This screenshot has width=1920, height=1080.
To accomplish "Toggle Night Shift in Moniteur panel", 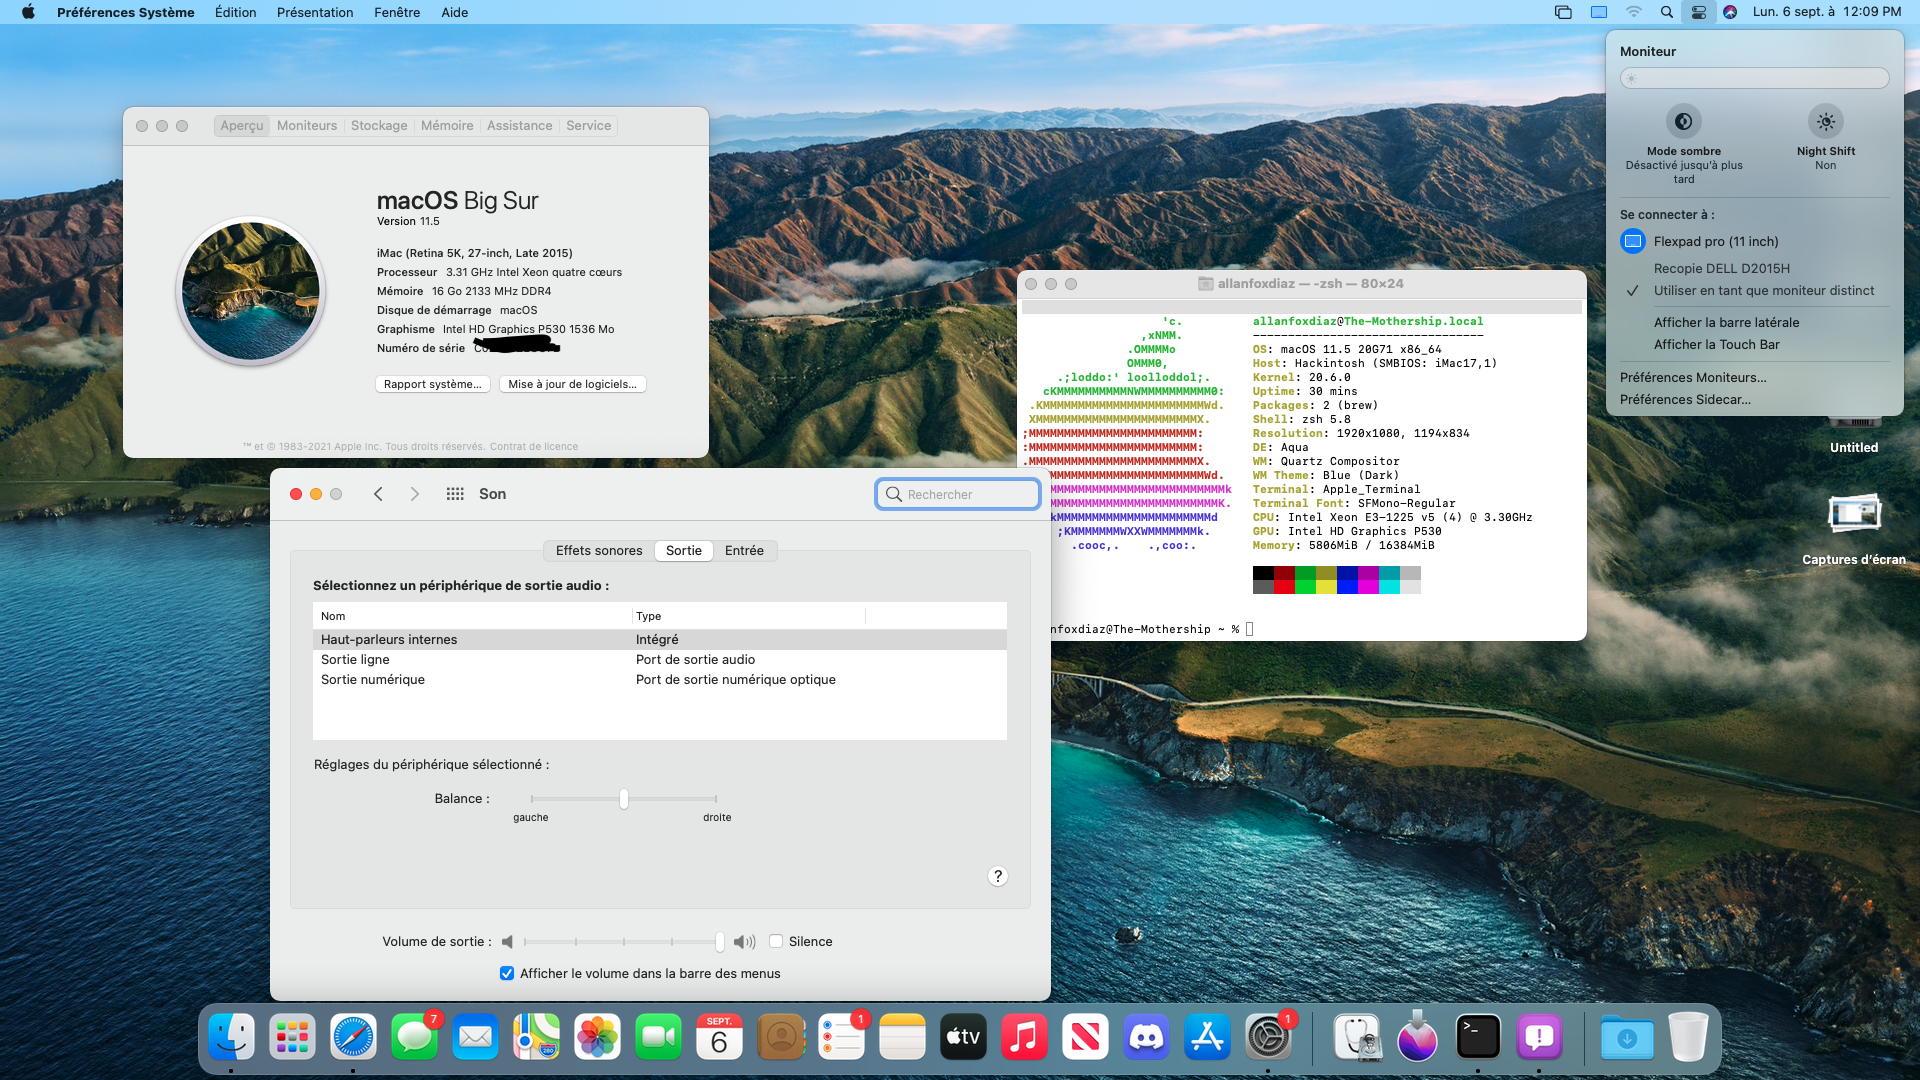I will click(x=1825, y=122).
